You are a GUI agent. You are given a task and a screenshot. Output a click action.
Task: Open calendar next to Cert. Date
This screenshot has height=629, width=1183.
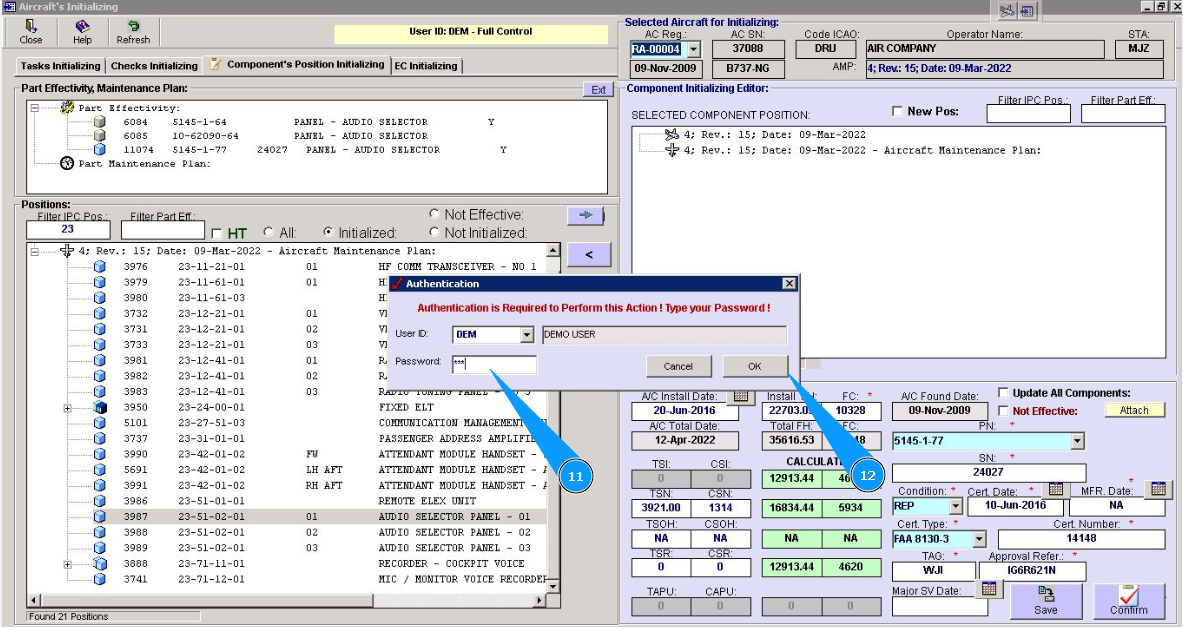1055,489
